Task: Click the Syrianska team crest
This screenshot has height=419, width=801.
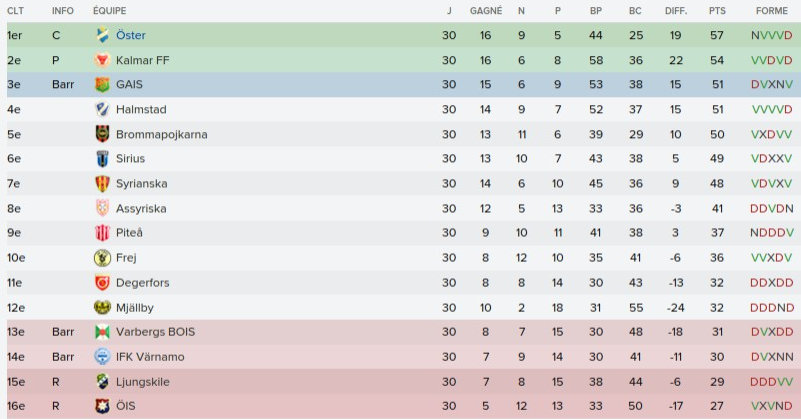Action: [x=102, y=184]
